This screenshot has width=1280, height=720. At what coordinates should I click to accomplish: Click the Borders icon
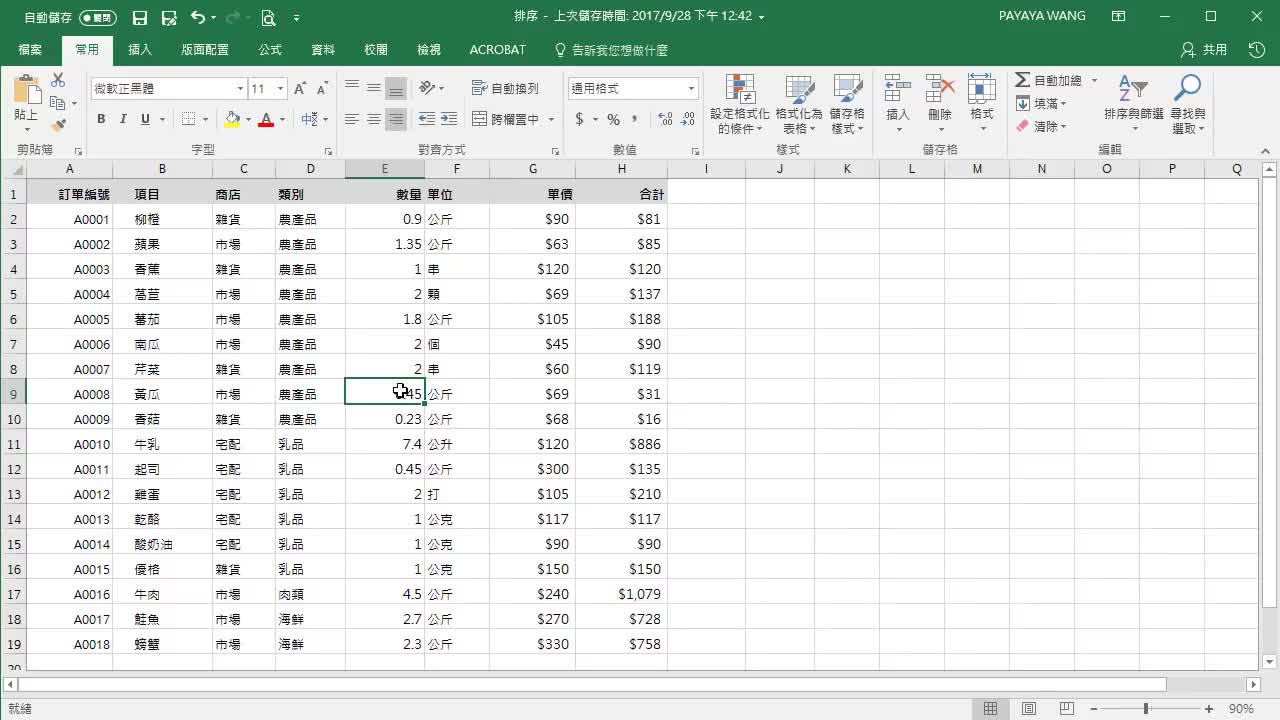click(x=189, y=119)
